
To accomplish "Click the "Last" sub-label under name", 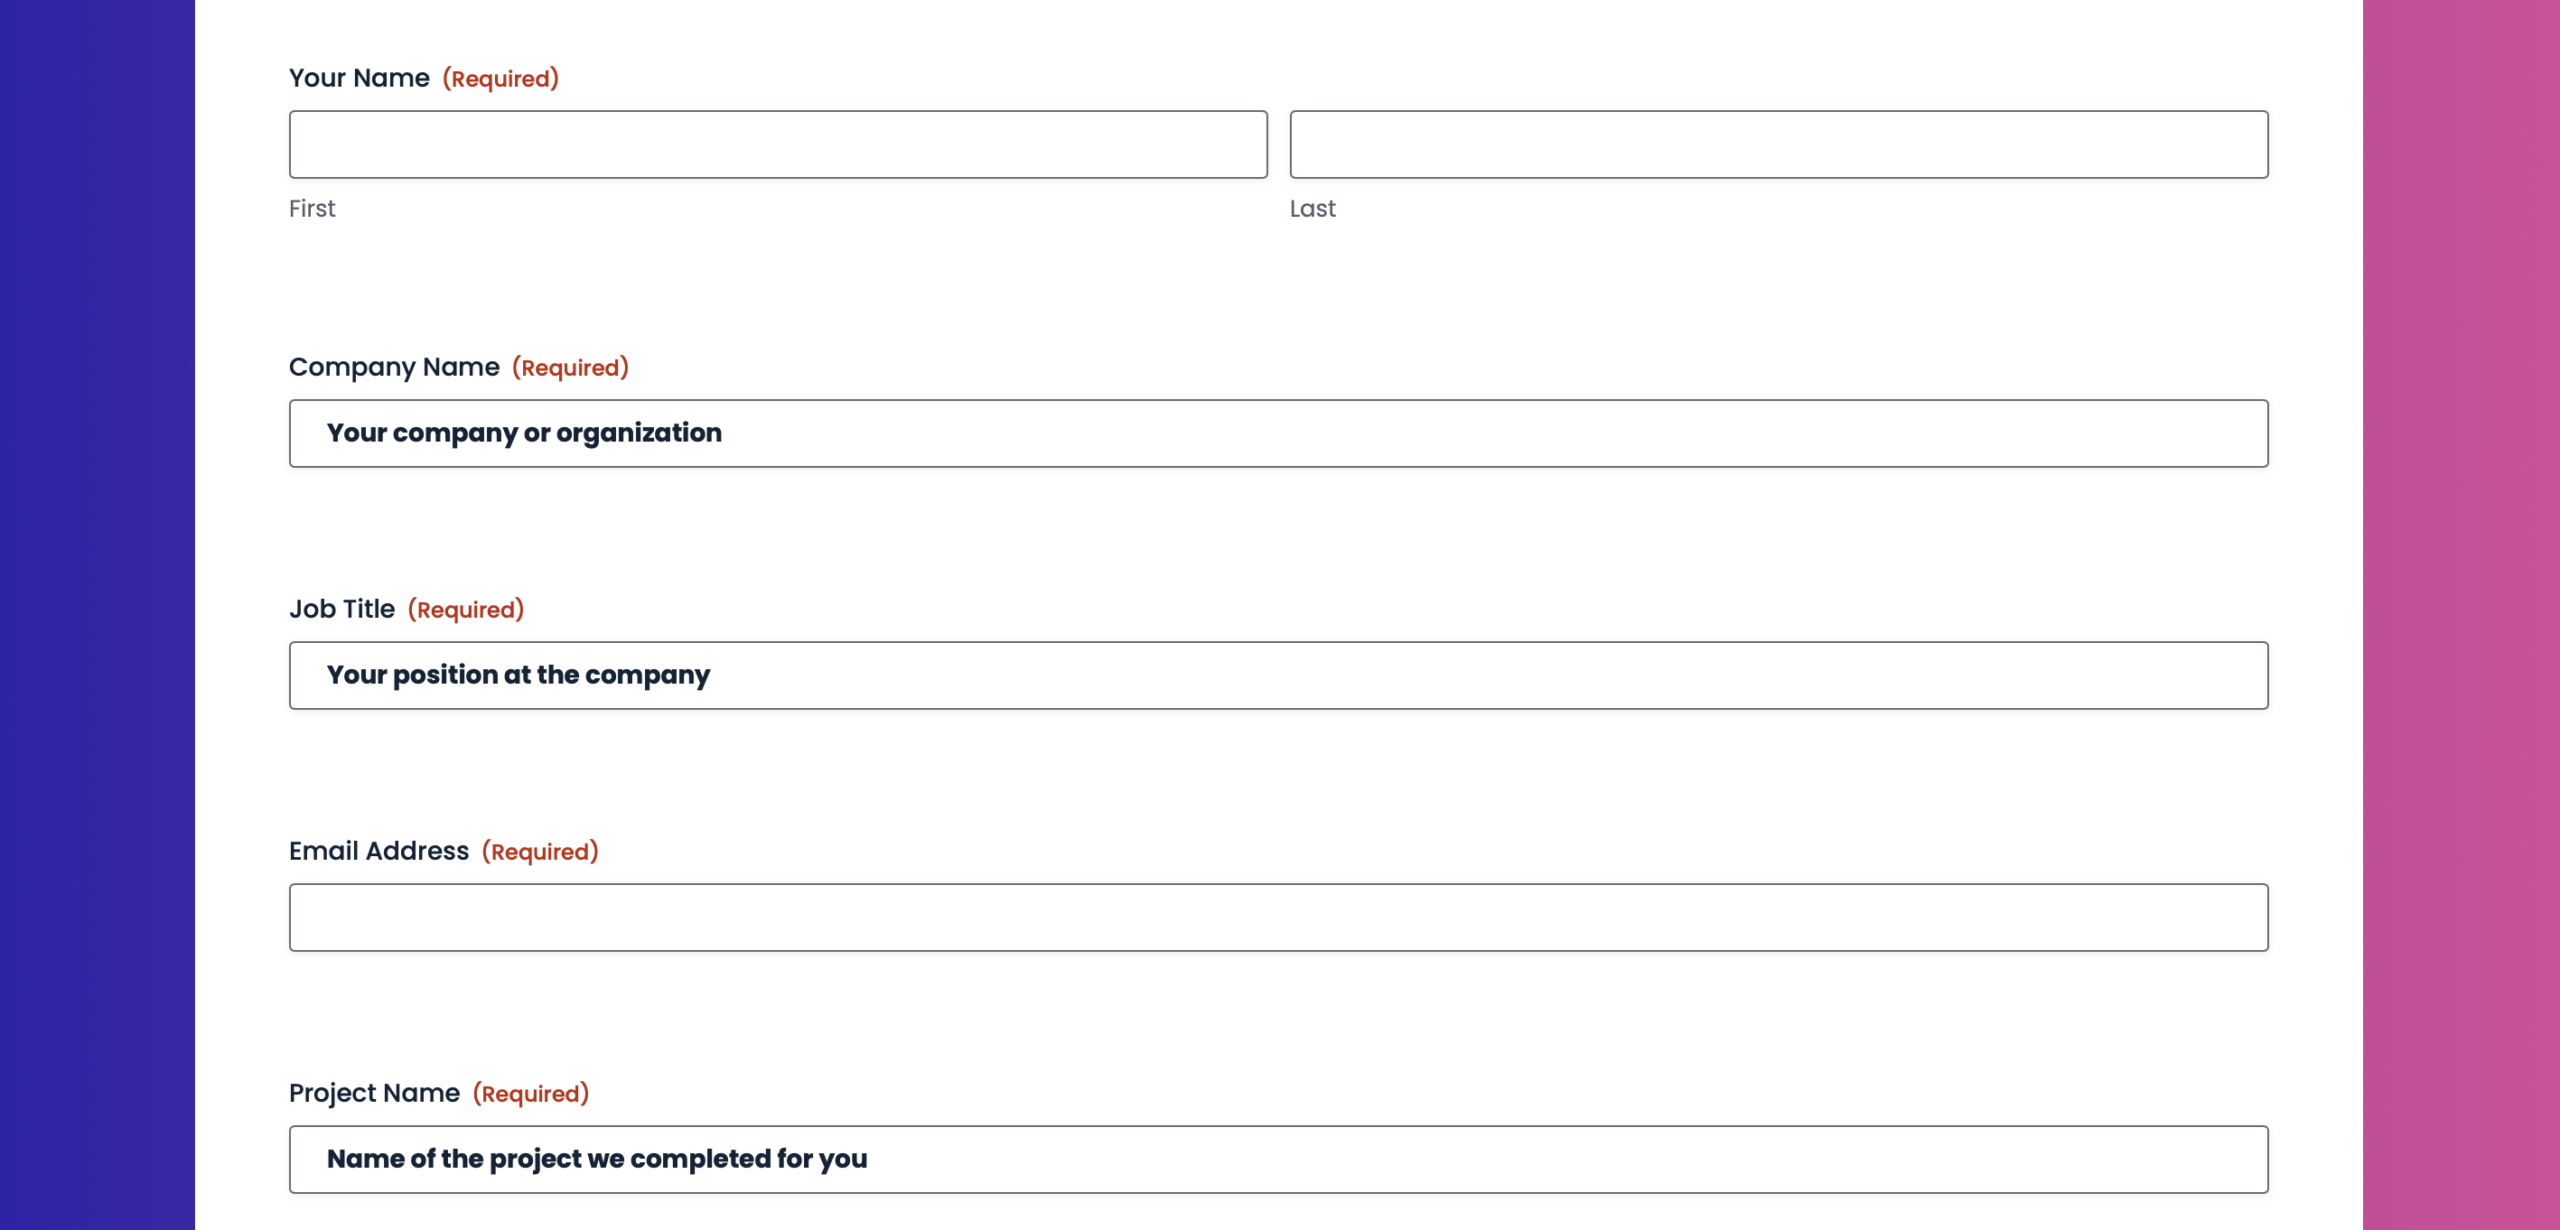I will pos(1312,209).
